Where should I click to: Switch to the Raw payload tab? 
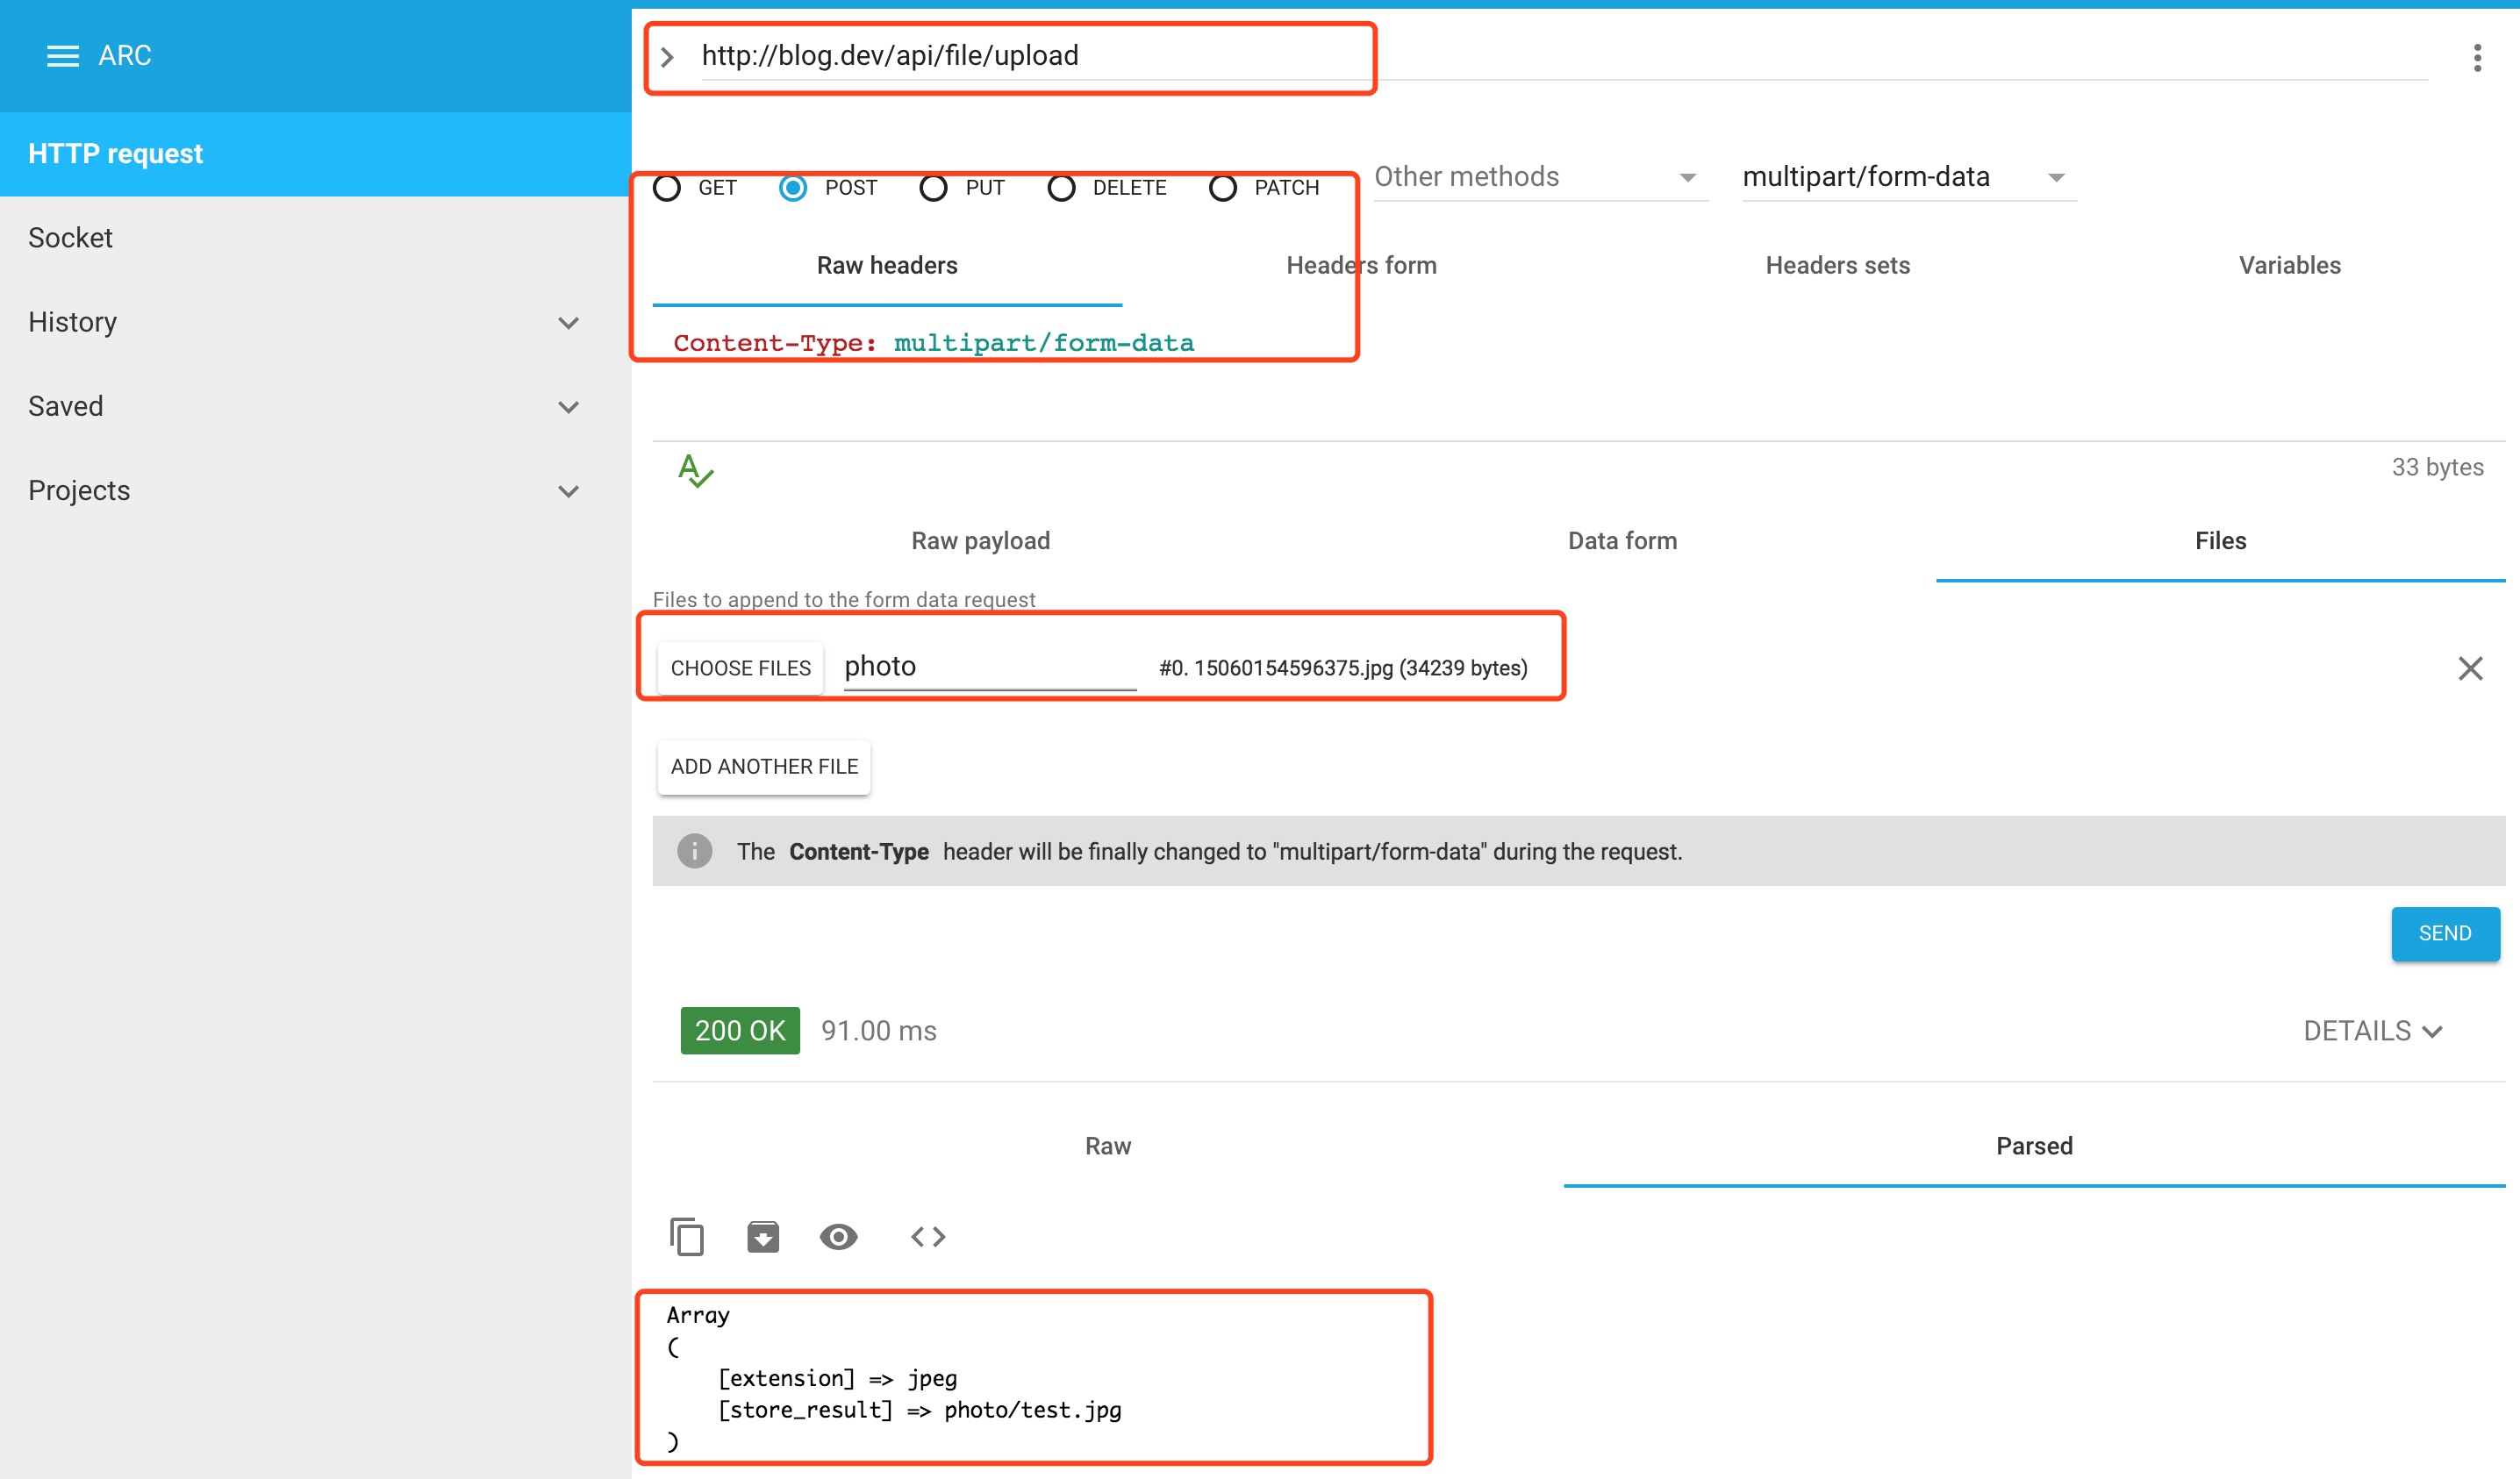980,541
